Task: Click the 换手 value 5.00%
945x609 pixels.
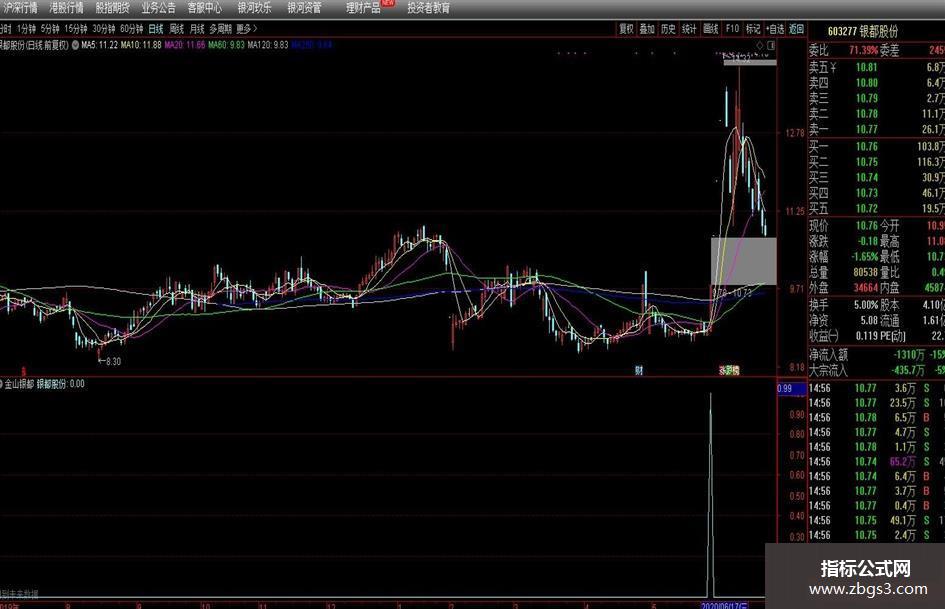Action: tap(865, 305)
